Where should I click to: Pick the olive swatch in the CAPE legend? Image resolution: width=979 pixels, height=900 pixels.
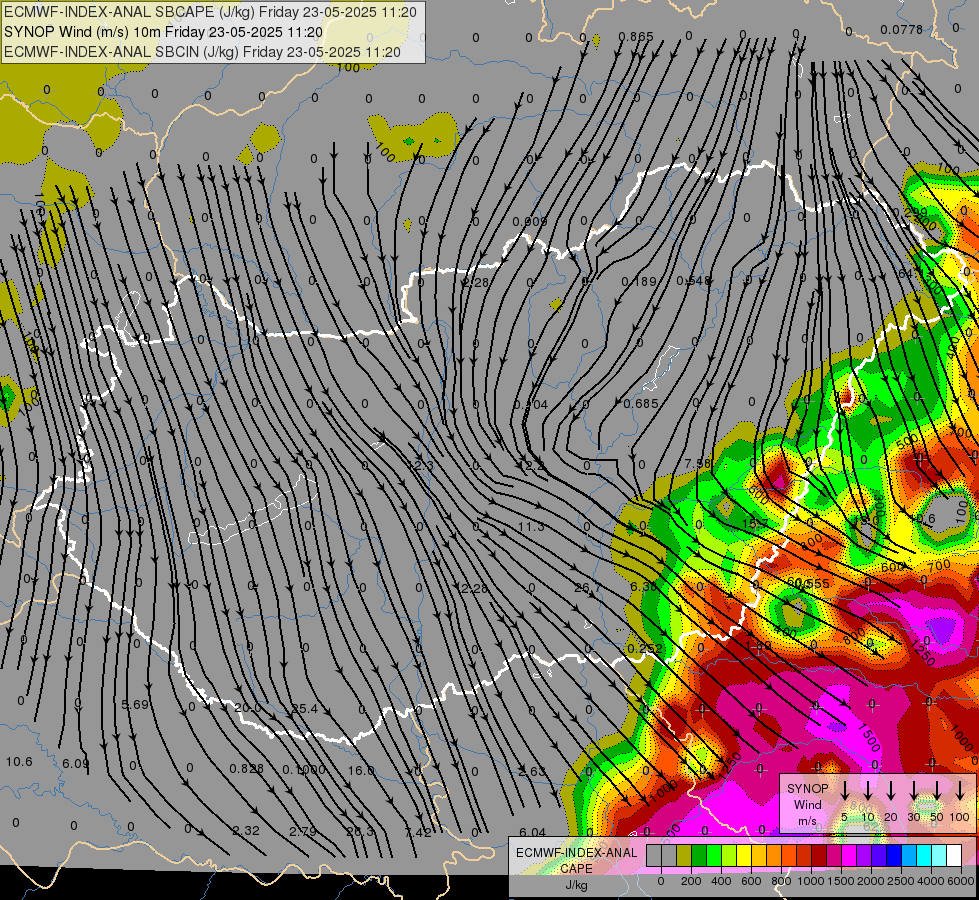coord(684,855)
